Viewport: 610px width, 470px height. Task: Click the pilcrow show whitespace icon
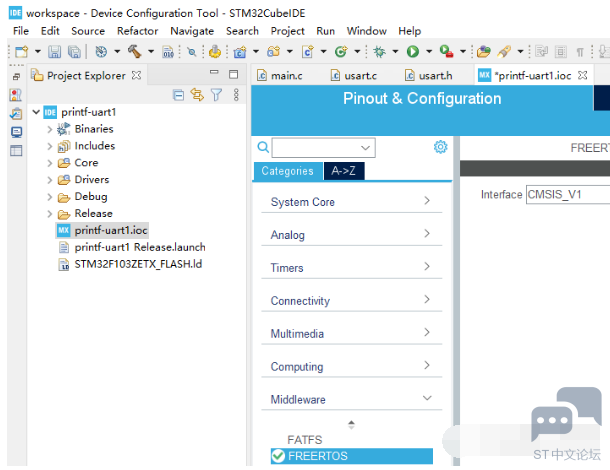[580, 52]
